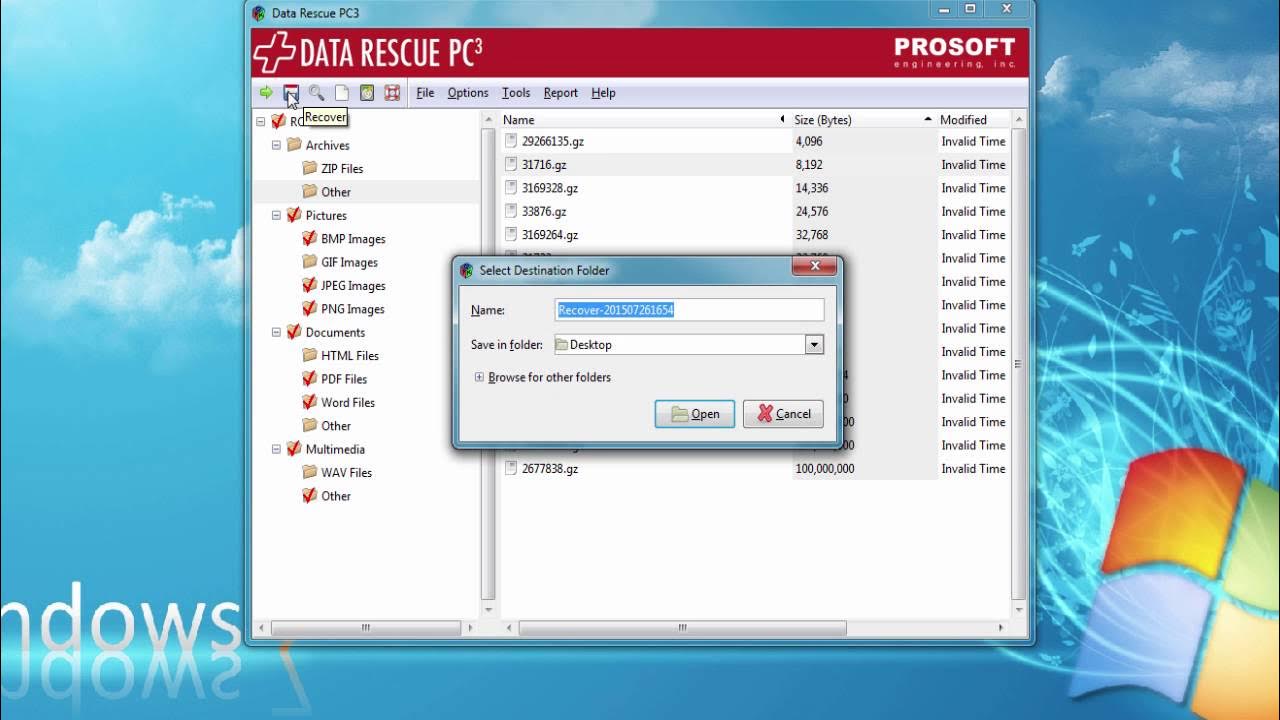Click the blank page toolbar icon
This screenshot has width=1280, height=720.
click(x=342, y=93)
